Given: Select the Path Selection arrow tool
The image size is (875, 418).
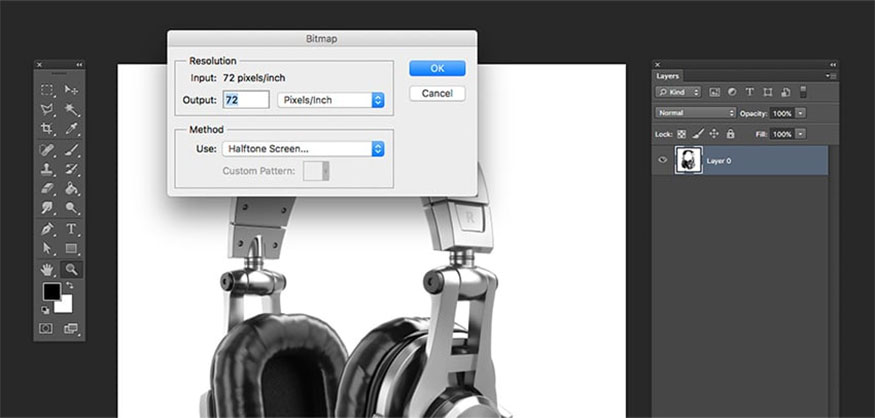Looking at the screenshot, I should [x=47, y=248].
